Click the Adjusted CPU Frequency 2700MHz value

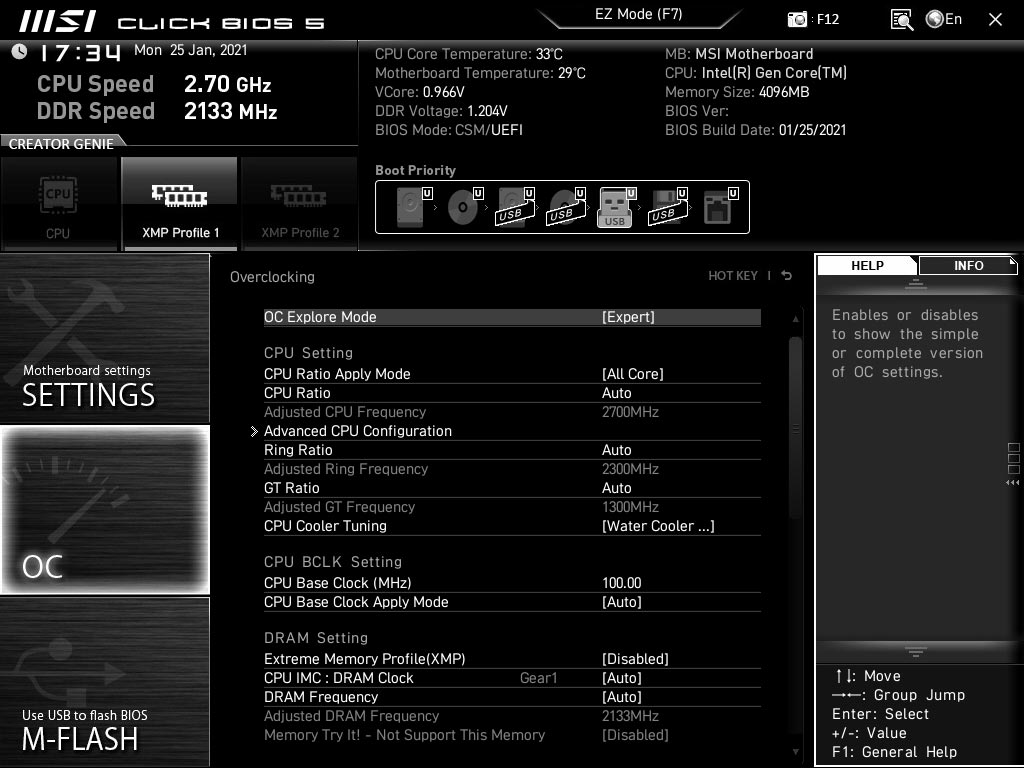coord(630,412)
